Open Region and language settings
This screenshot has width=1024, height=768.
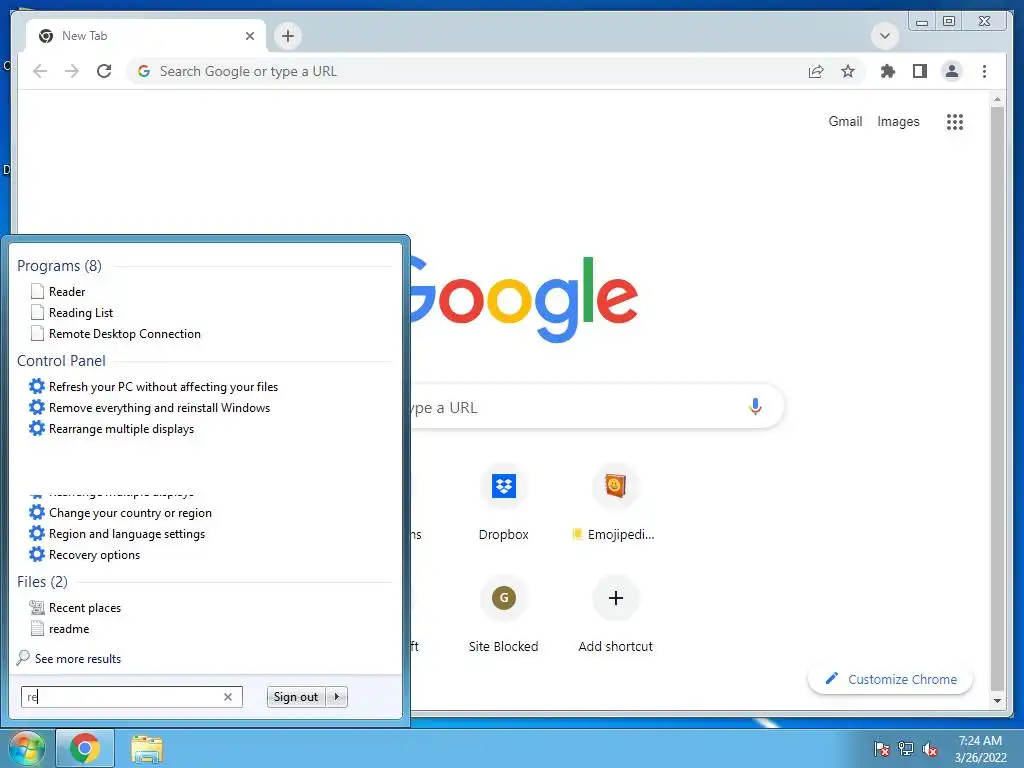127,534
